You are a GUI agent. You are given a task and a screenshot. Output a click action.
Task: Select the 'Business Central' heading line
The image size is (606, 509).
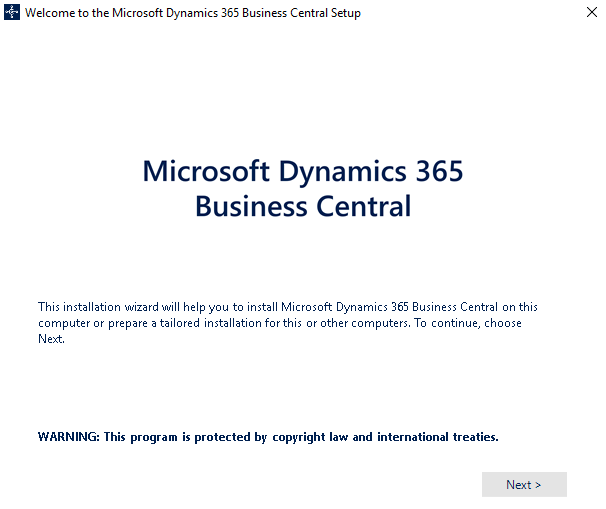pos(303,206)
